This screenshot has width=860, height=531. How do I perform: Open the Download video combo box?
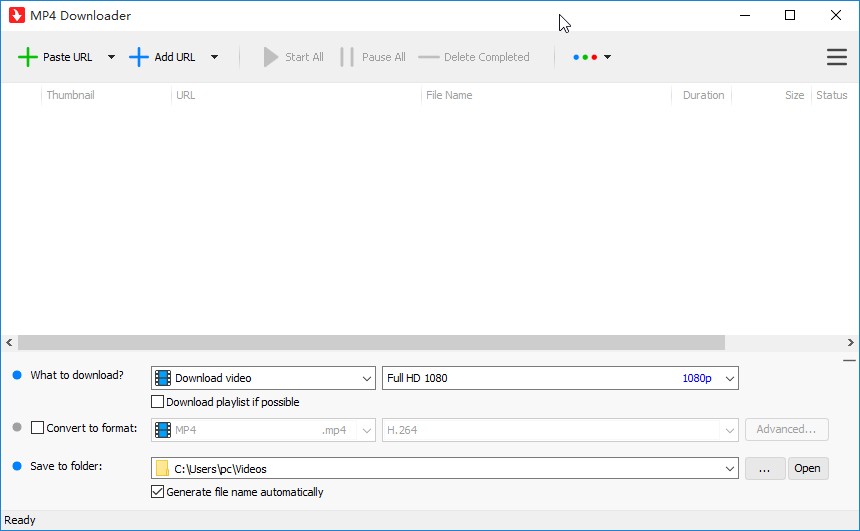pos(263,378)
